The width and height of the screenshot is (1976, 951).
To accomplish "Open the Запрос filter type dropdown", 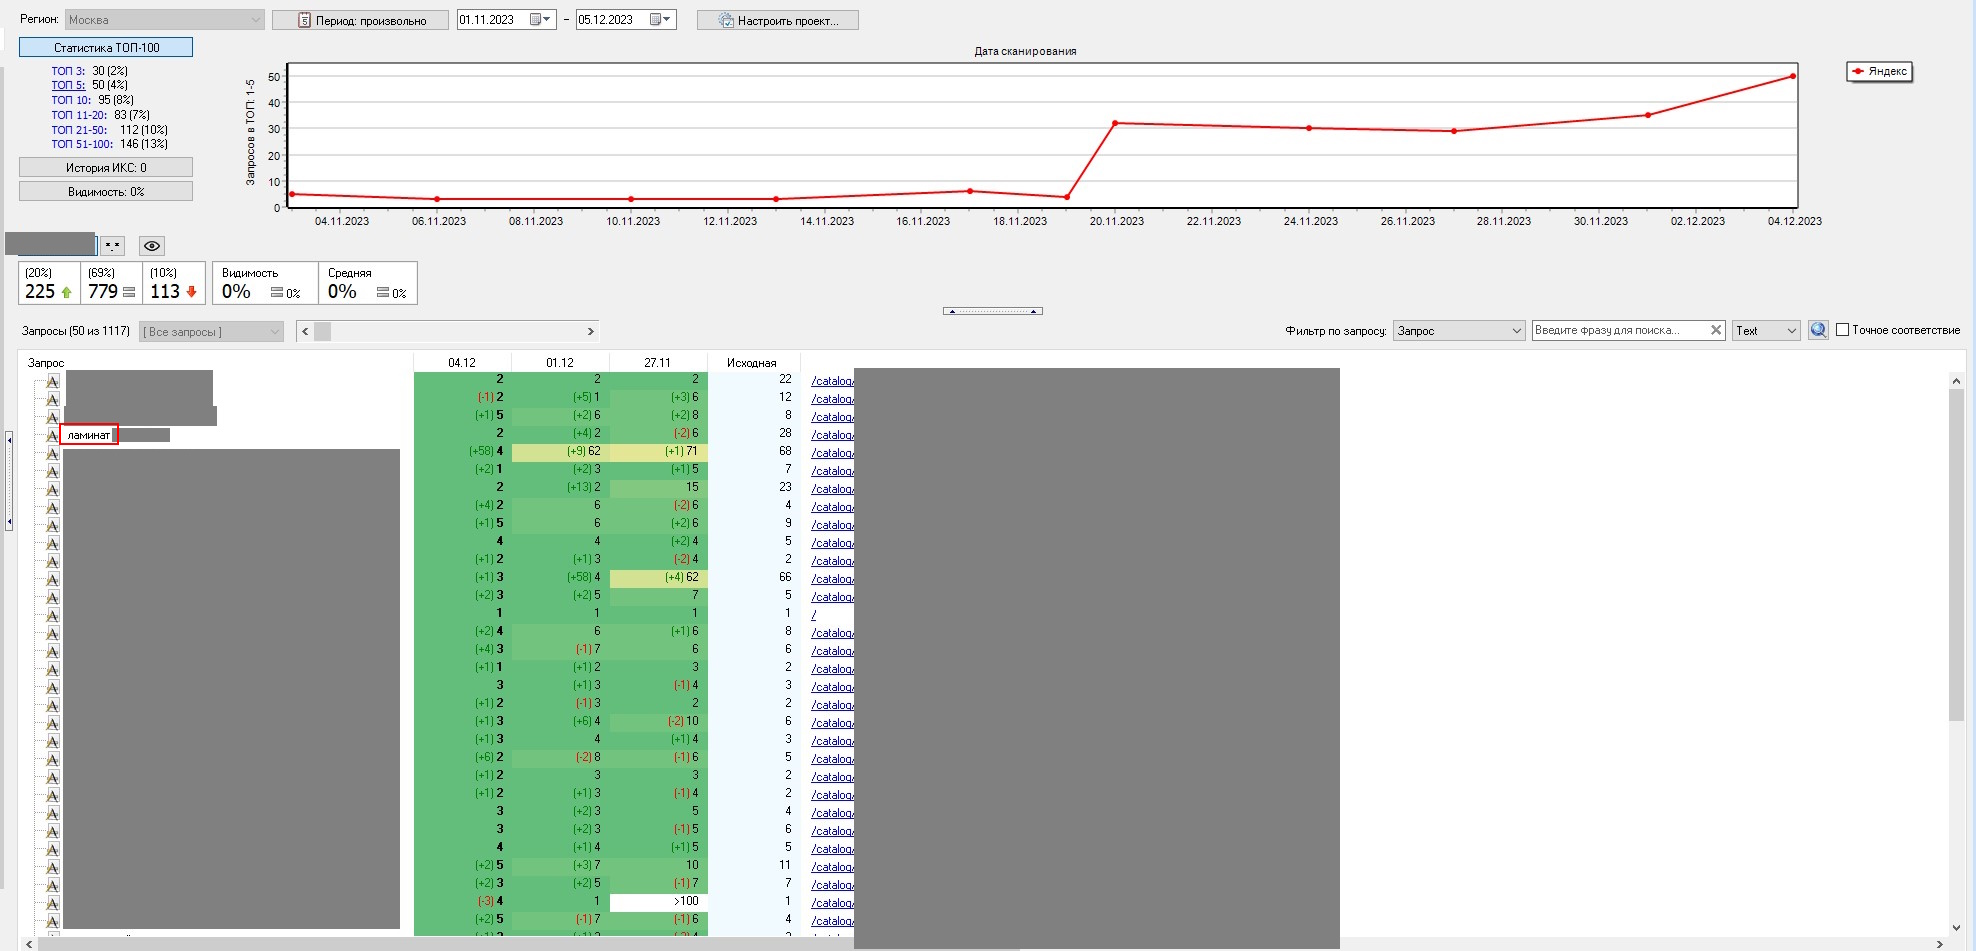I will (1458, 331).
